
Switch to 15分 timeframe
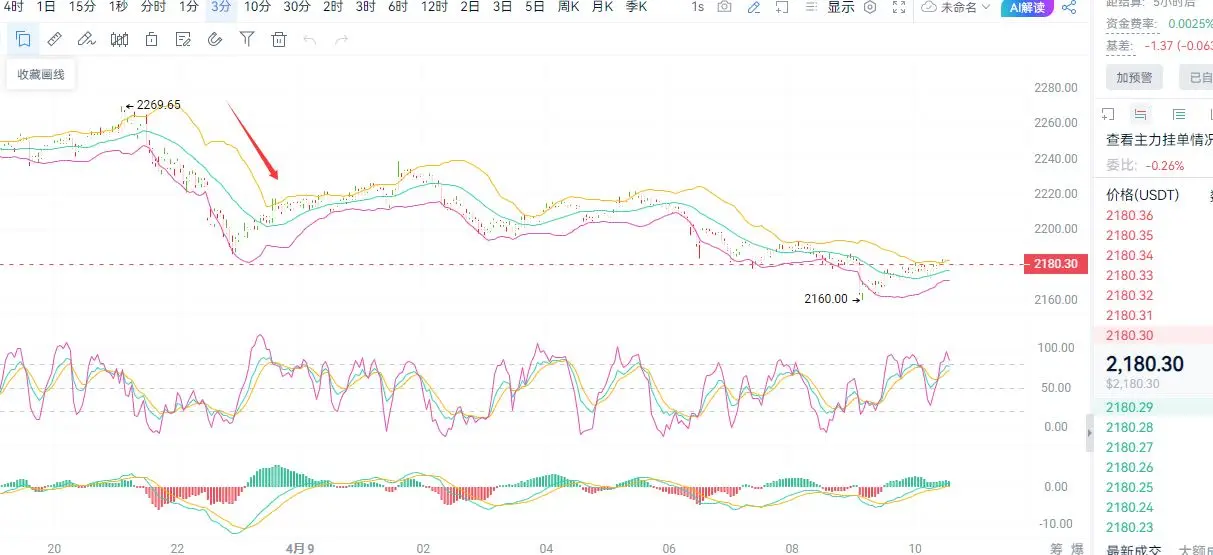(x=82, y=6)
